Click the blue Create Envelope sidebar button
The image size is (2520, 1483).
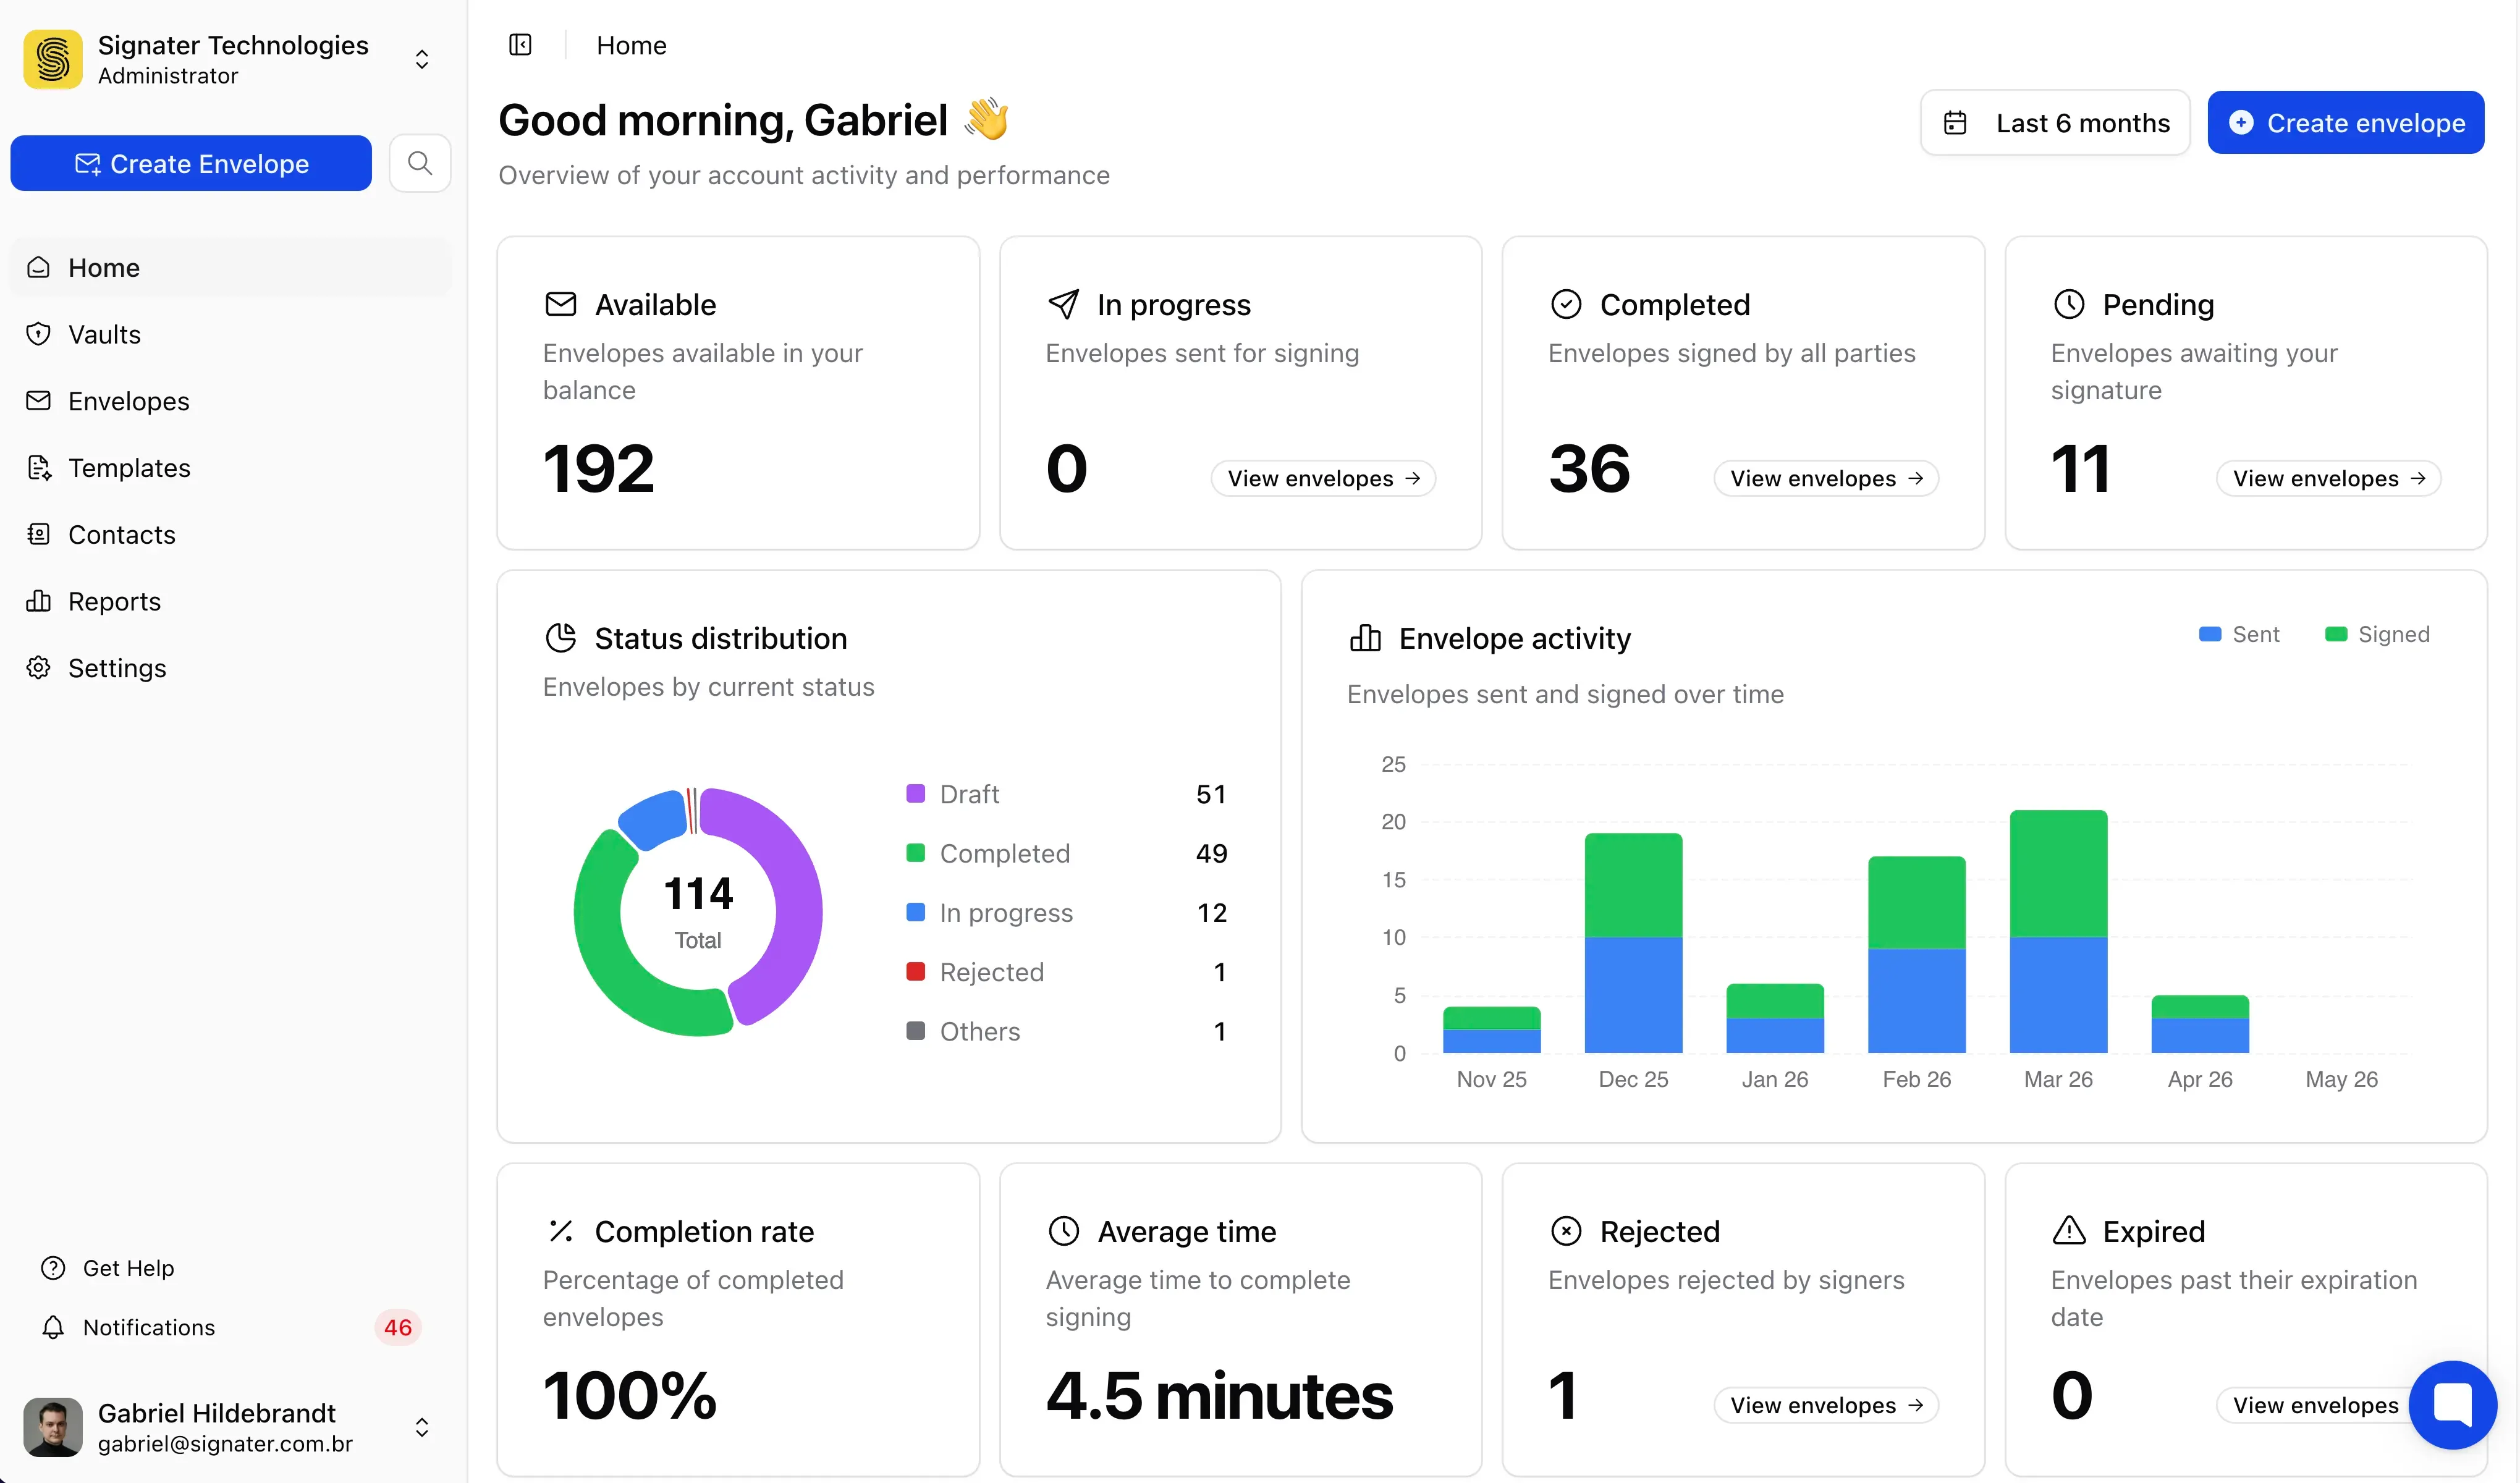191,163
